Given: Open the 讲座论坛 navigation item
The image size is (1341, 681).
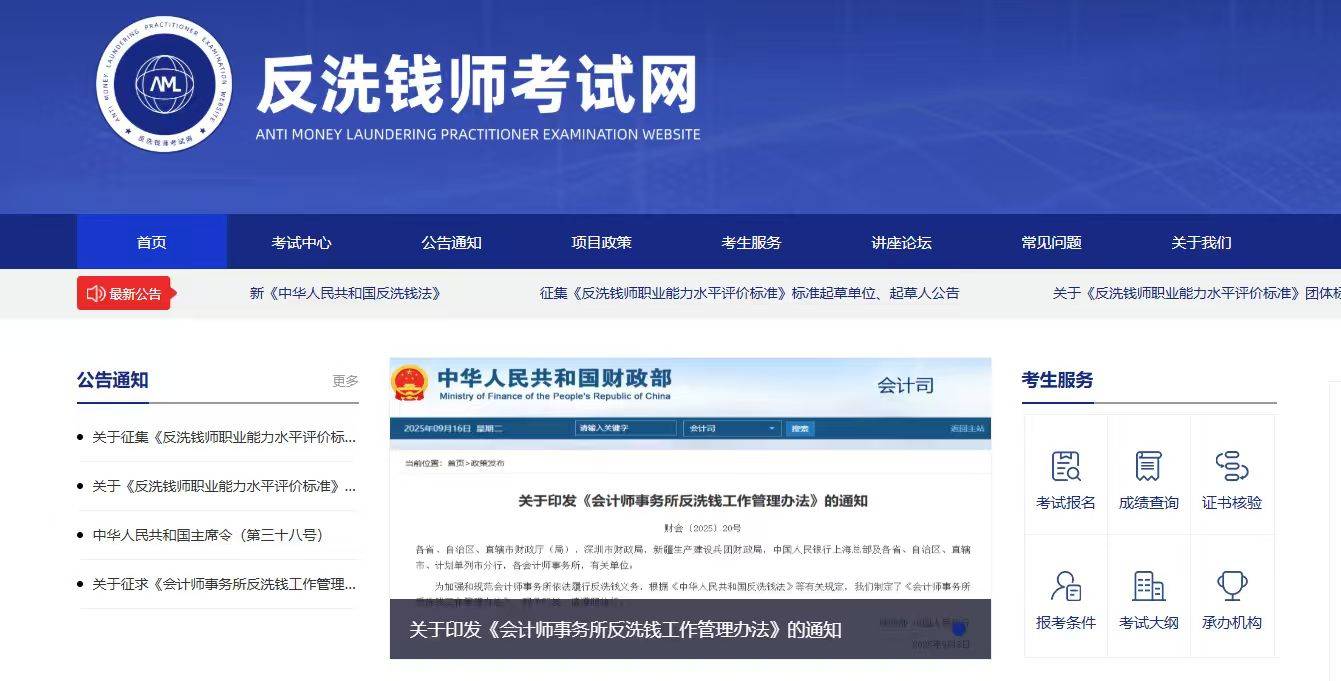Looking at the screenshot, I should (901, 242).
